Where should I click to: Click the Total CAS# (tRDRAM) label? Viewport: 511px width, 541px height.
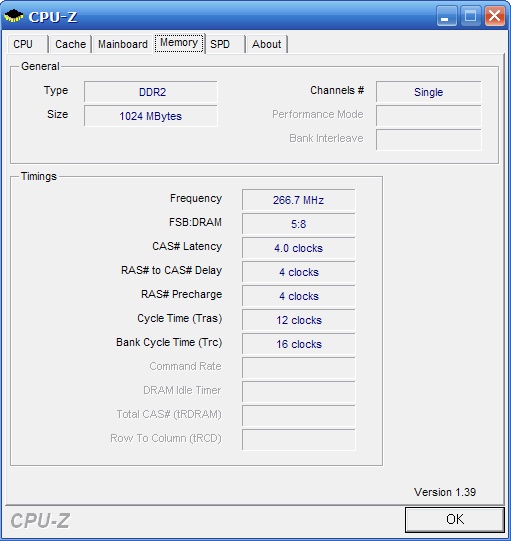coord(169,414)
